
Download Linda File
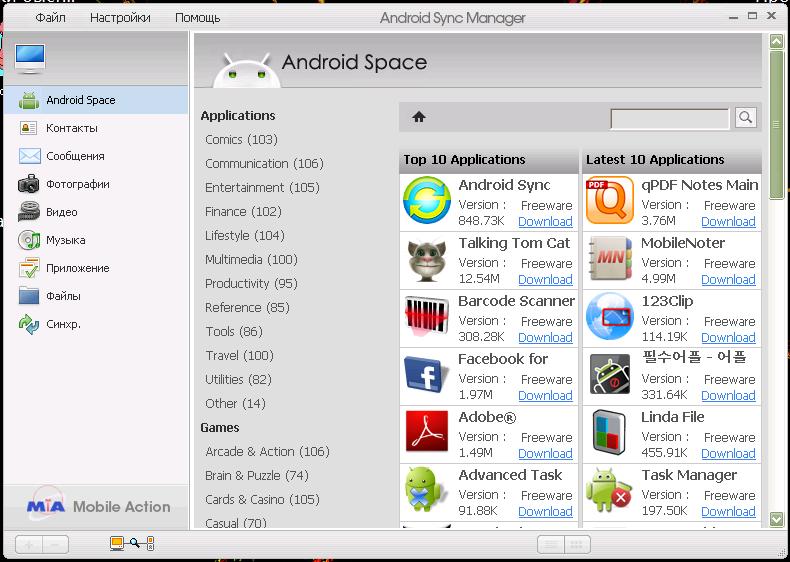728,453
